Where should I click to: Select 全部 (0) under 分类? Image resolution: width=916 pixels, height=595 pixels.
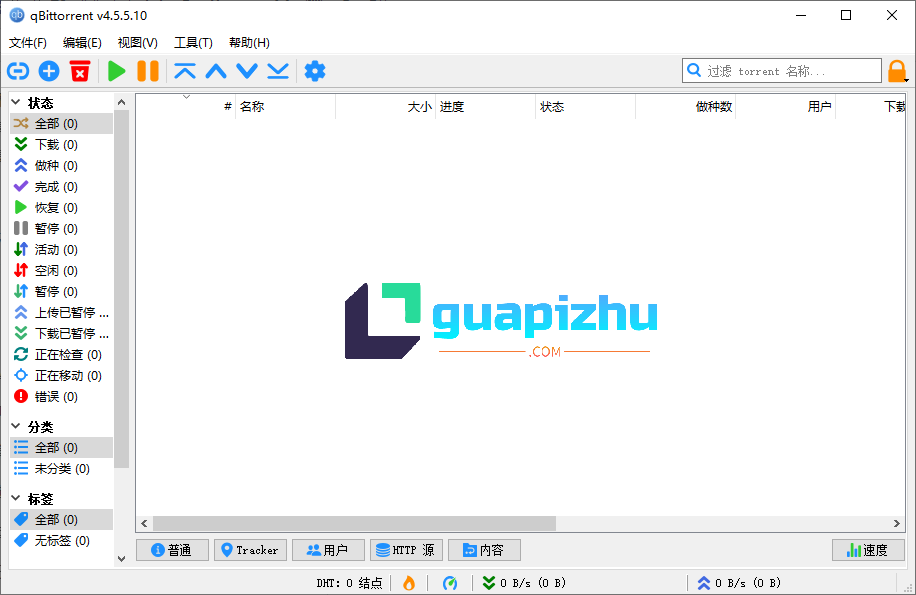[61, 447]
